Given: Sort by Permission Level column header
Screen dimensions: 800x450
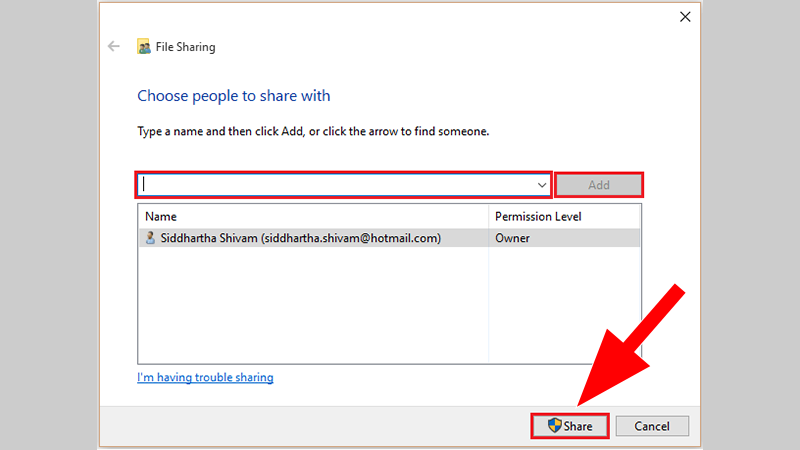Looking at the screenshot, I should pos(564,216).
